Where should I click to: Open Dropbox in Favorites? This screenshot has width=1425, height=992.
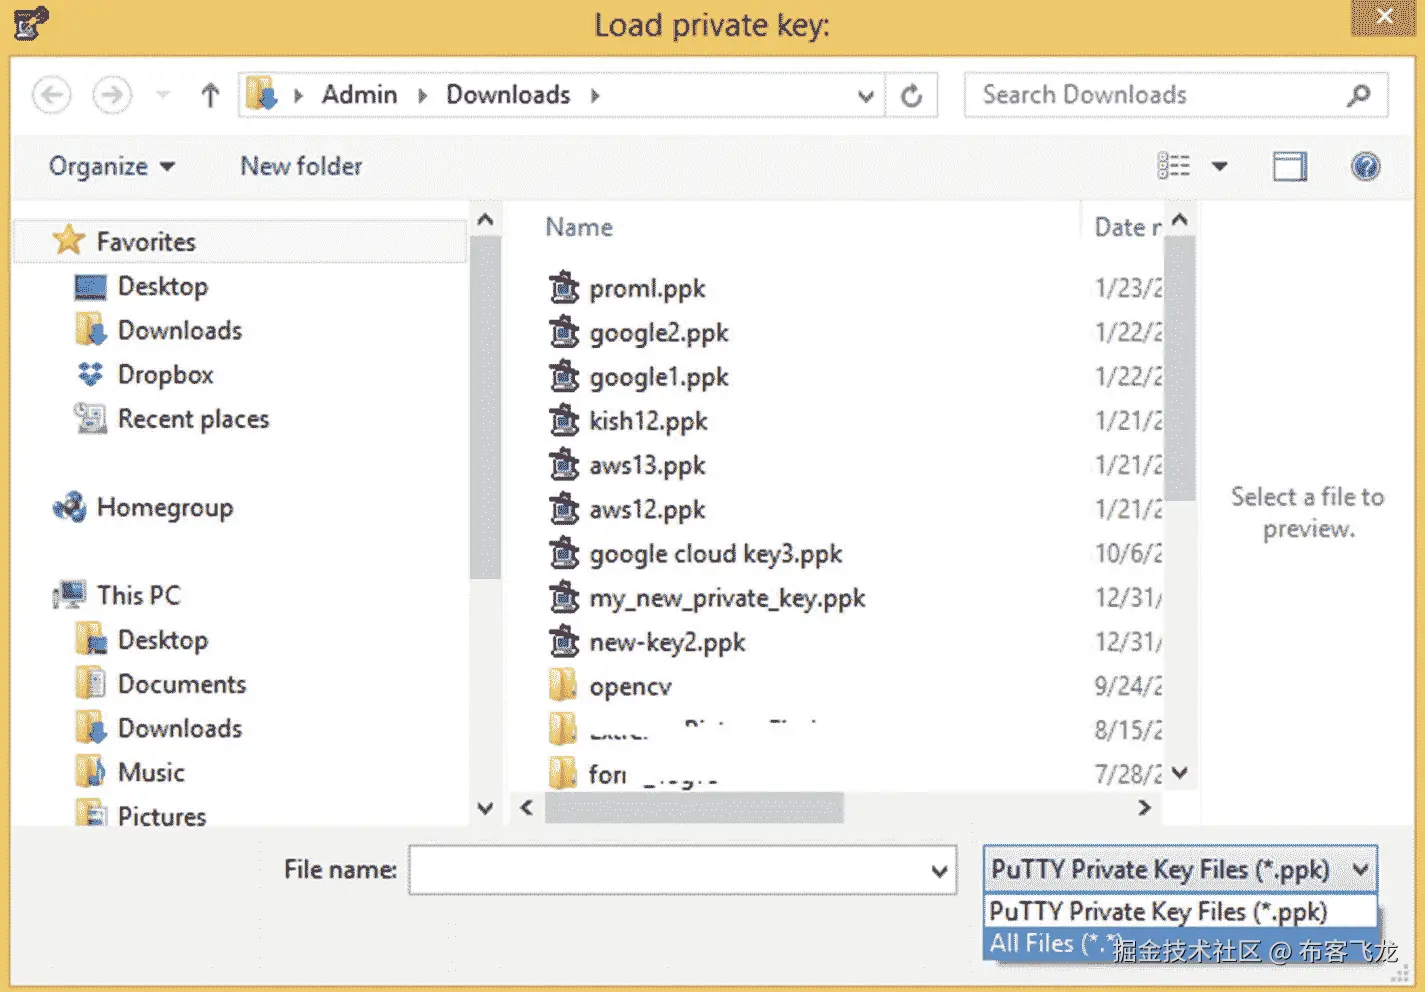165,374
